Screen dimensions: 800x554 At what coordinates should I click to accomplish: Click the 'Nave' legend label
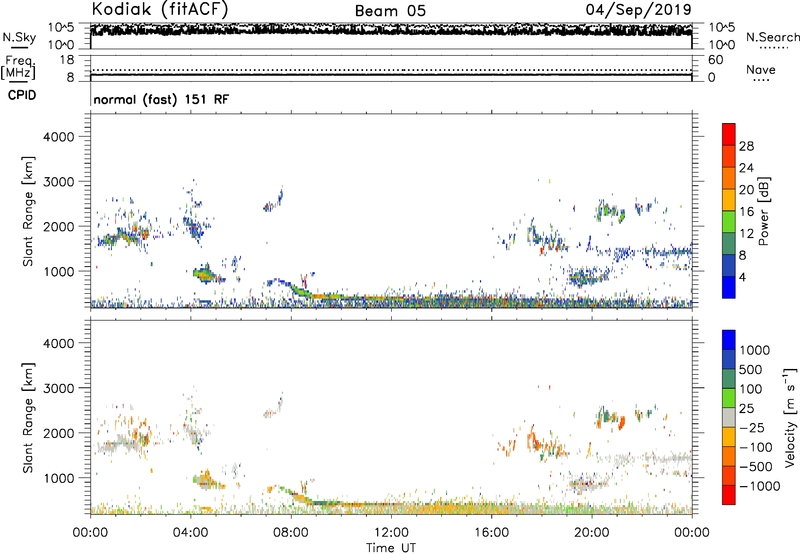pyautogui.click(x=761, y=69)
